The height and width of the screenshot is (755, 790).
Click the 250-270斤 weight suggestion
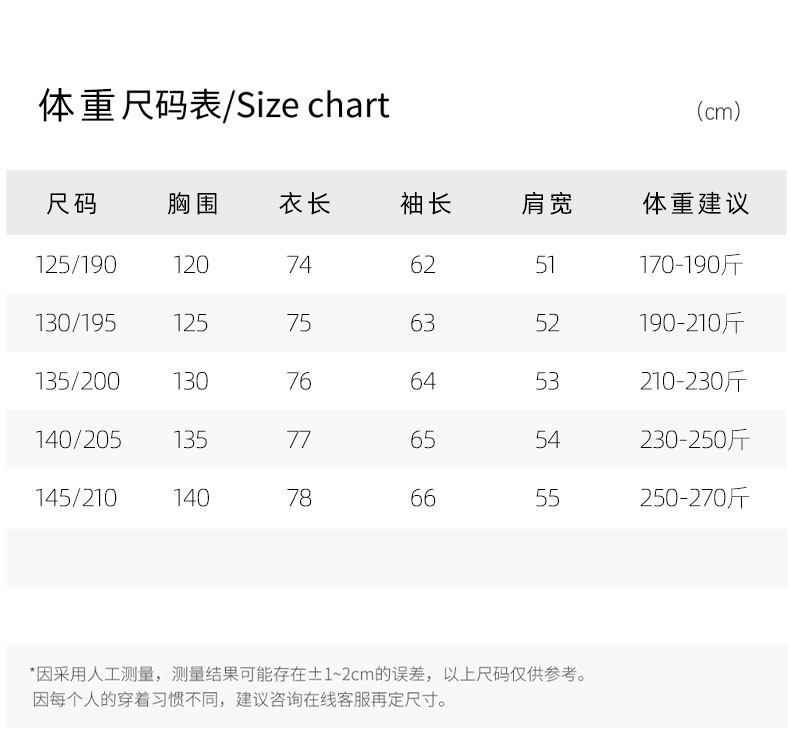tap(694, 498)
